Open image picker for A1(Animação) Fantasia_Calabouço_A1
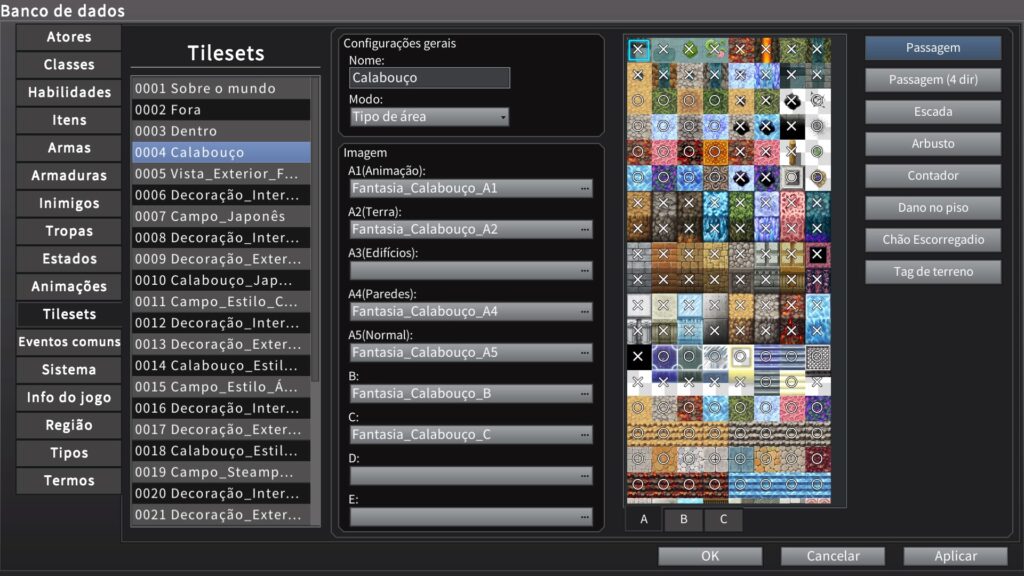This screenshot has height=576, width=1024. pyautogui.click(x=471, y=188)
